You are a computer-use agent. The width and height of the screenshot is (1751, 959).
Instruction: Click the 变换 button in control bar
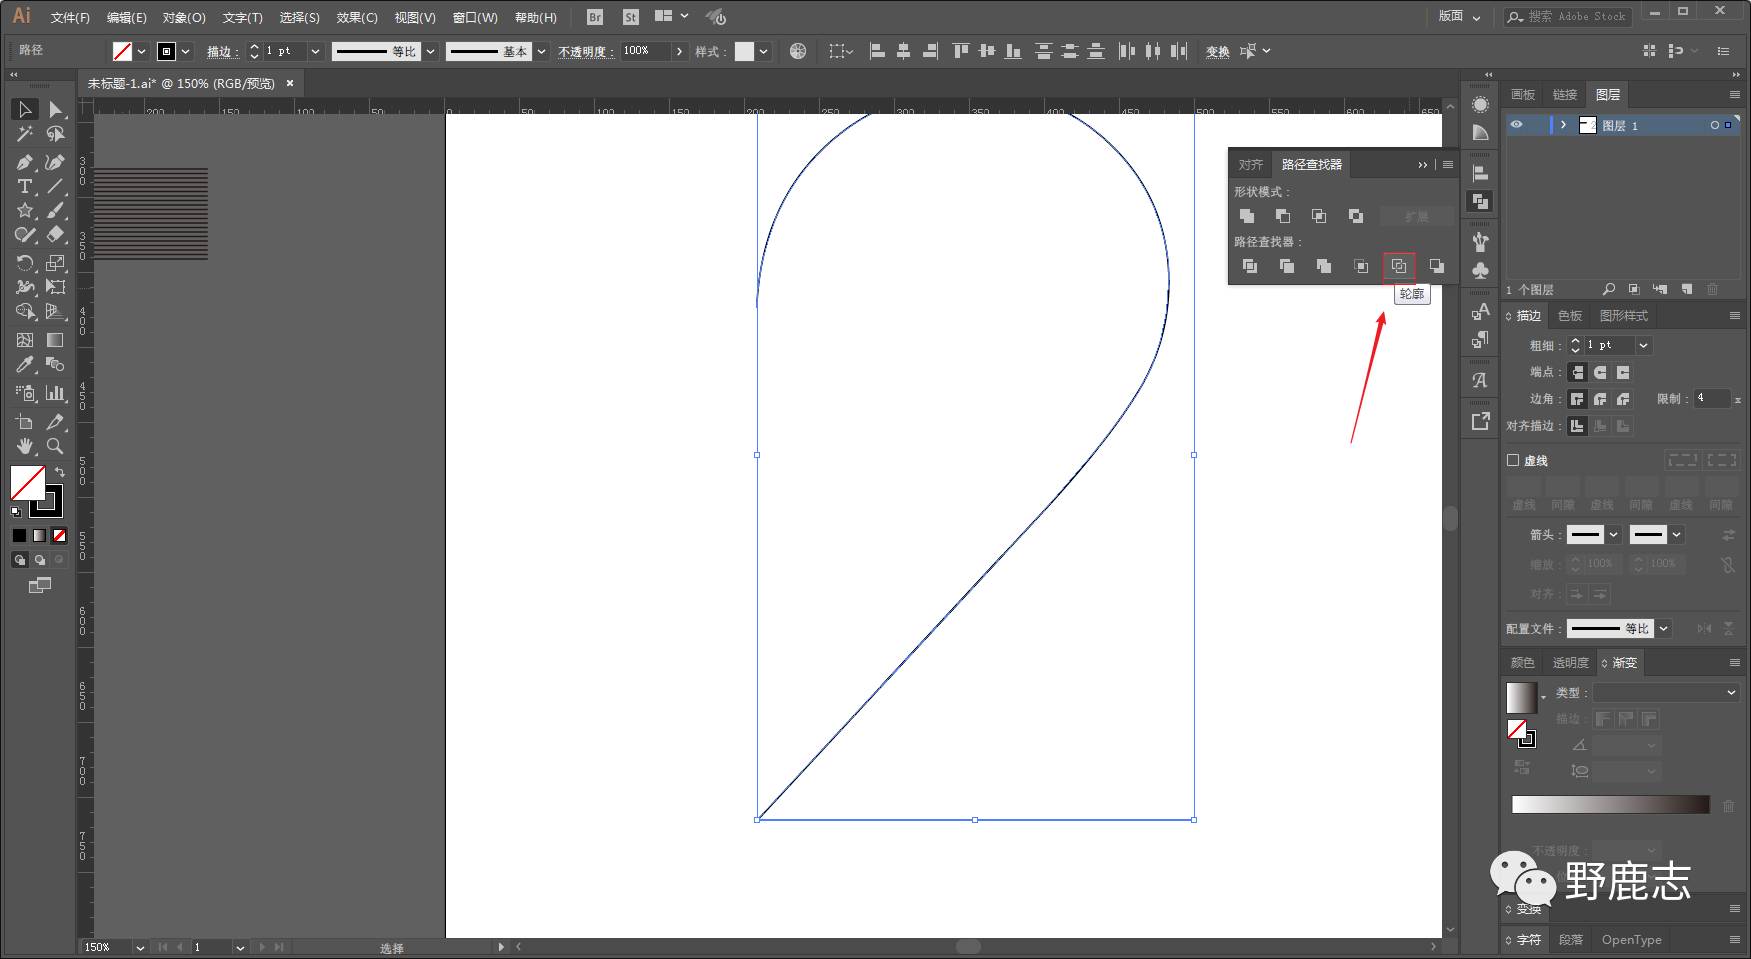click(1217, 51)
